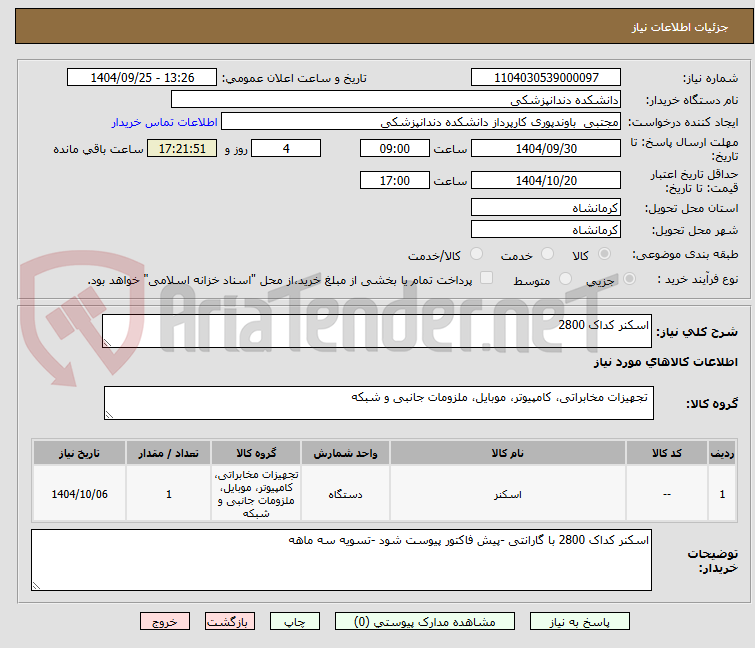Click the resize grip of شرح کلی نیاز box
The image size is (755, 648).
coord(107,343)
